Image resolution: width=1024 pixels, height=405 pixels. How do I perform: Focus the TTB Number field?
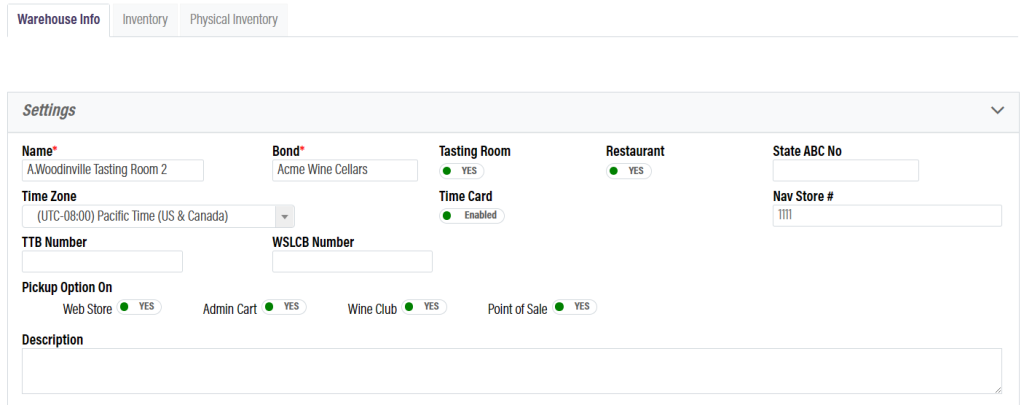(x=102, y=262)
